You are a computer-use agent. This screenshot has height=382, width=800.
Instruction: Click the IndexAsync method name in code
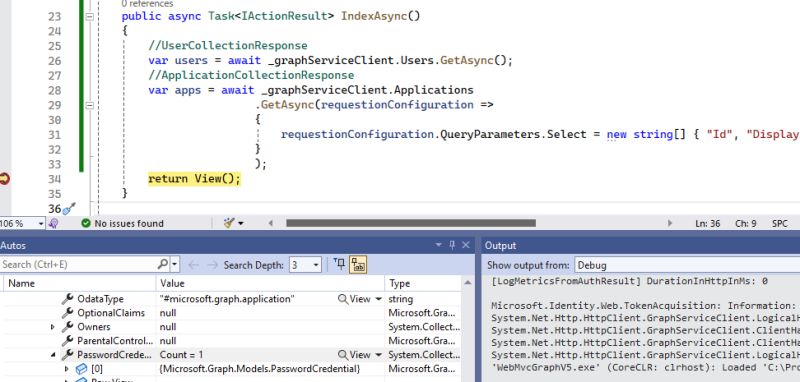[374, 16]
